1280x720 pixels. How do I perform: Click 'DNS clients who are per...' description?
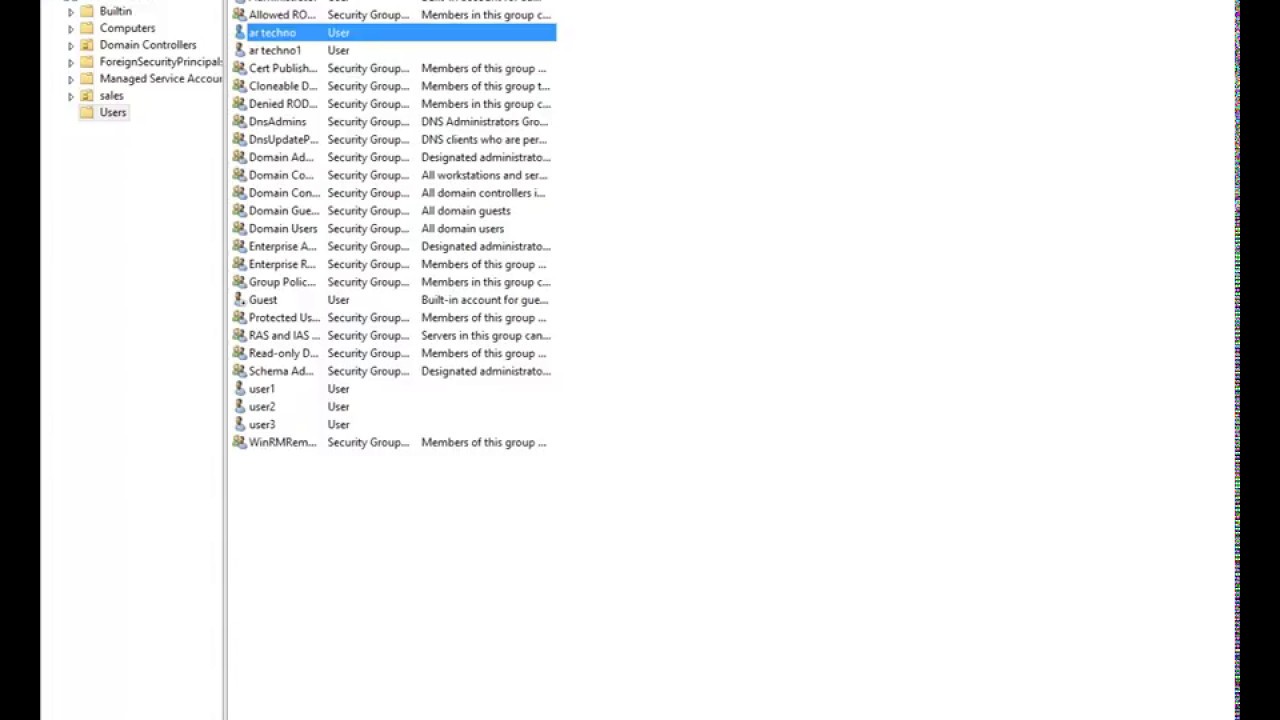tap(484, 140)
